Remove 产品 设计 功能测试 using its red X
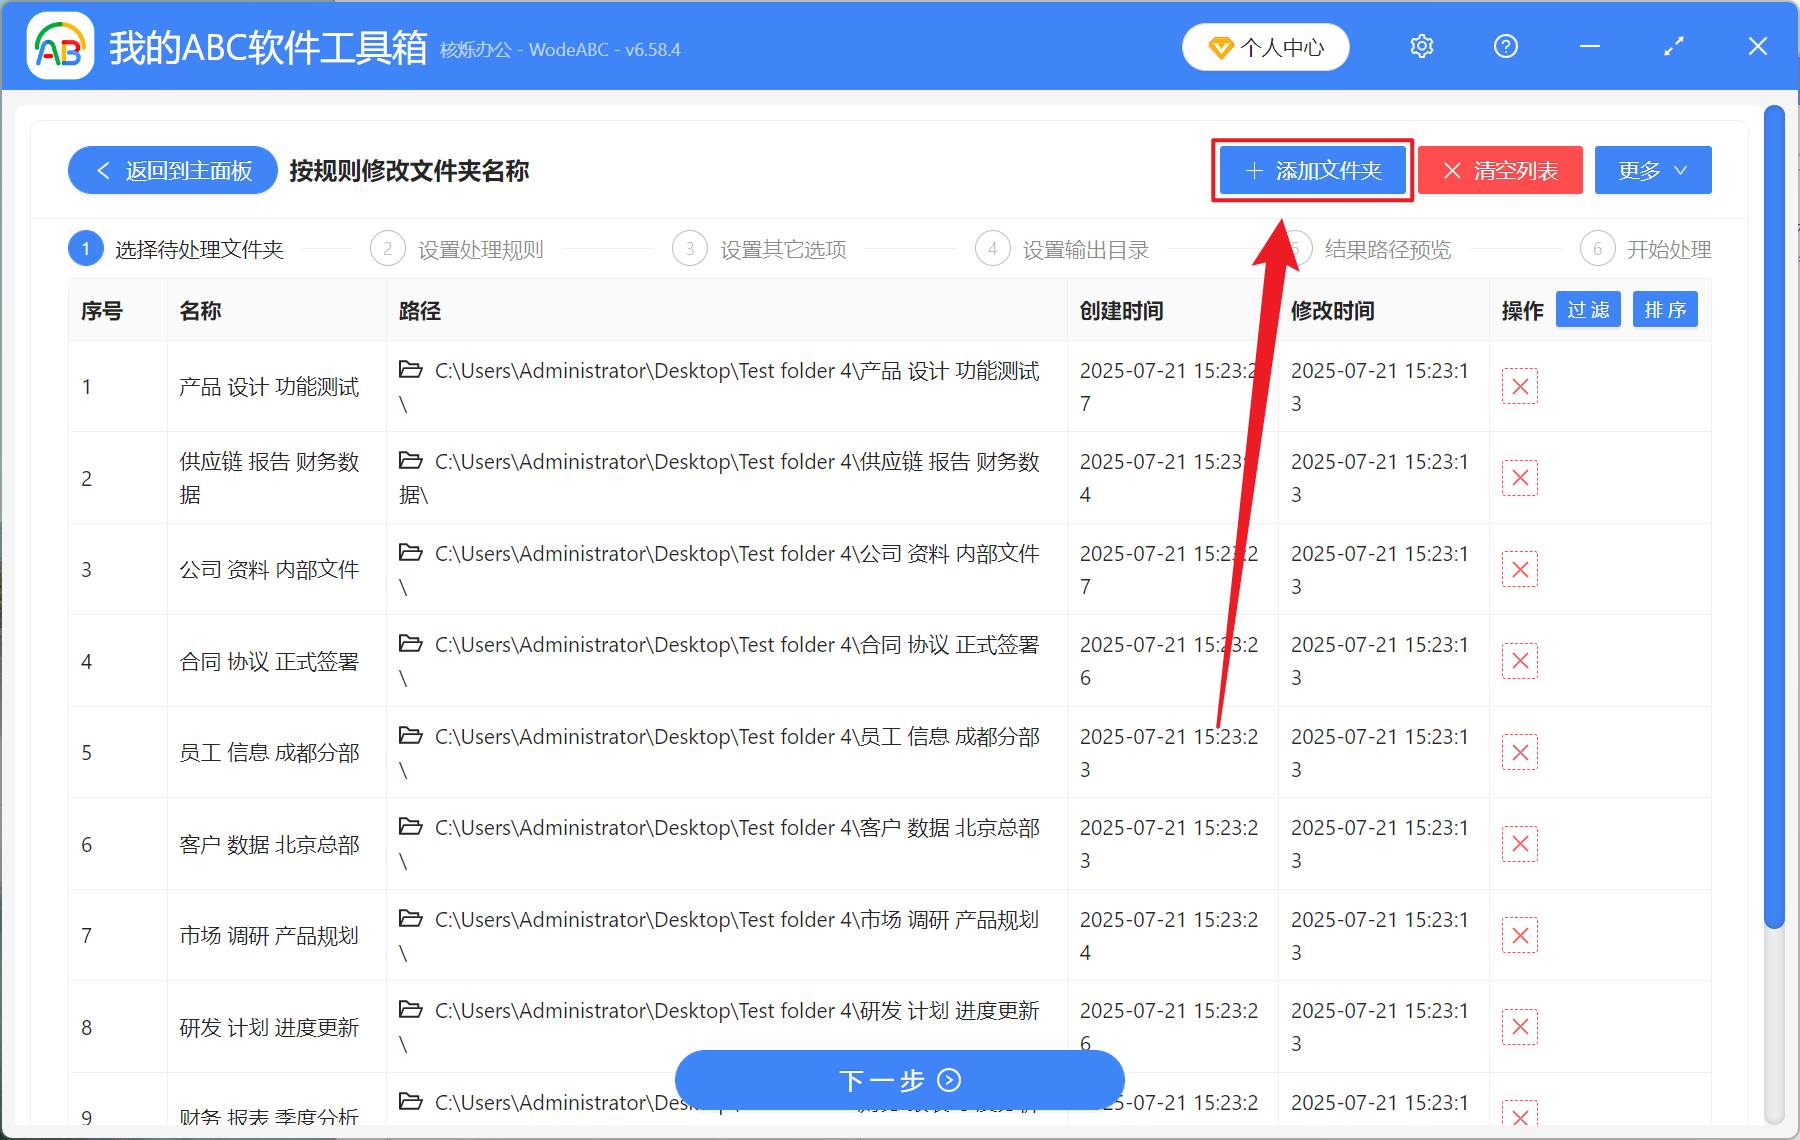The image size is (1800, 1140). click(x=1519, y=386)
